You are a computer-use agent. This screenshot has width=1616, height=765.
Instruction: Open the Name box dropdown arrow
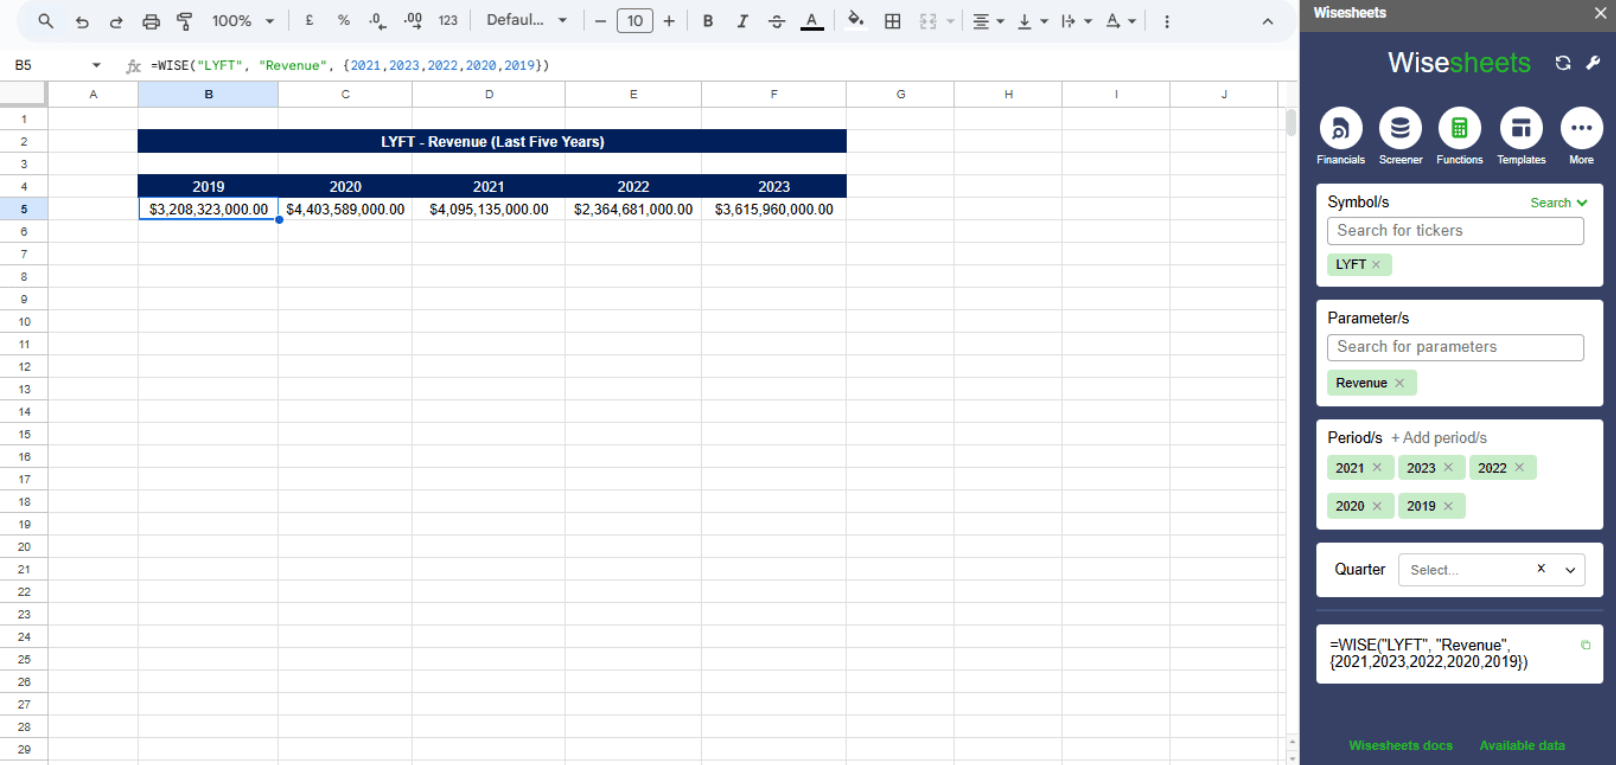point(96,65)
